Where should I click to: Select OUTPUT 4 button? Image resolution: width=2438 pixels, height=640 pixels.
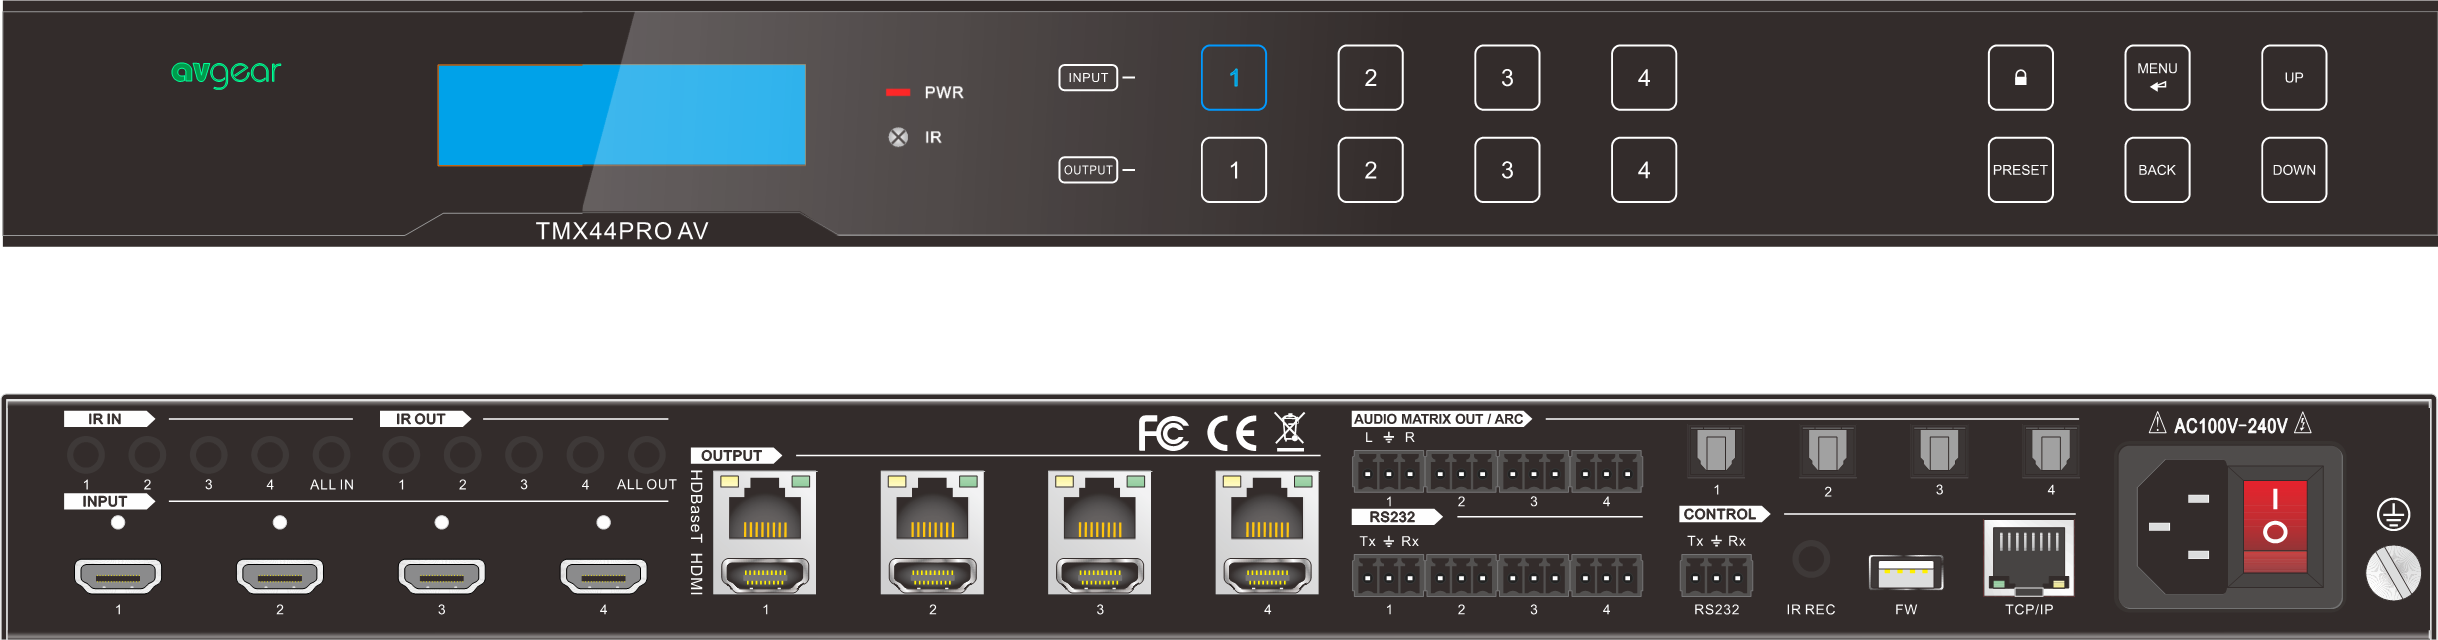tap(1644, 170)
